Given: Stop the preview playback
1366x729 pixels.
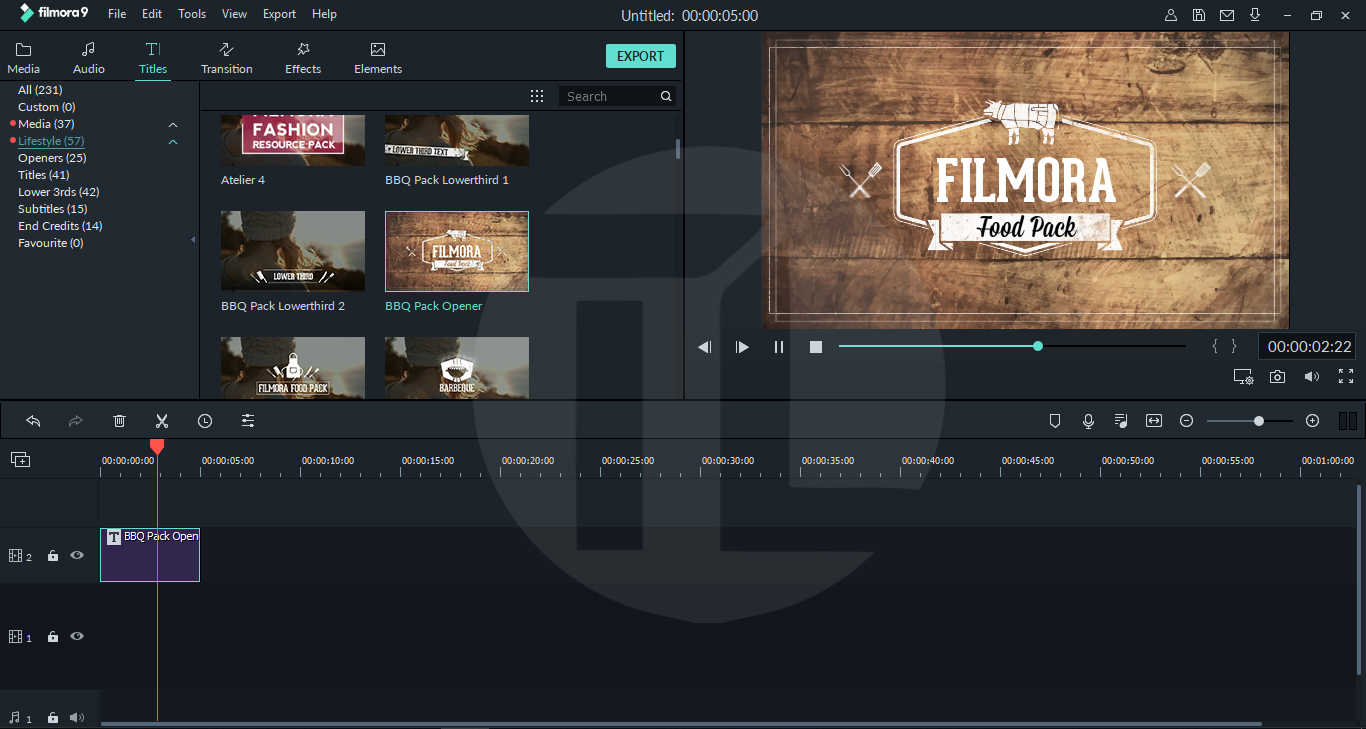Looking at the screenshot, I should [816, 347].
